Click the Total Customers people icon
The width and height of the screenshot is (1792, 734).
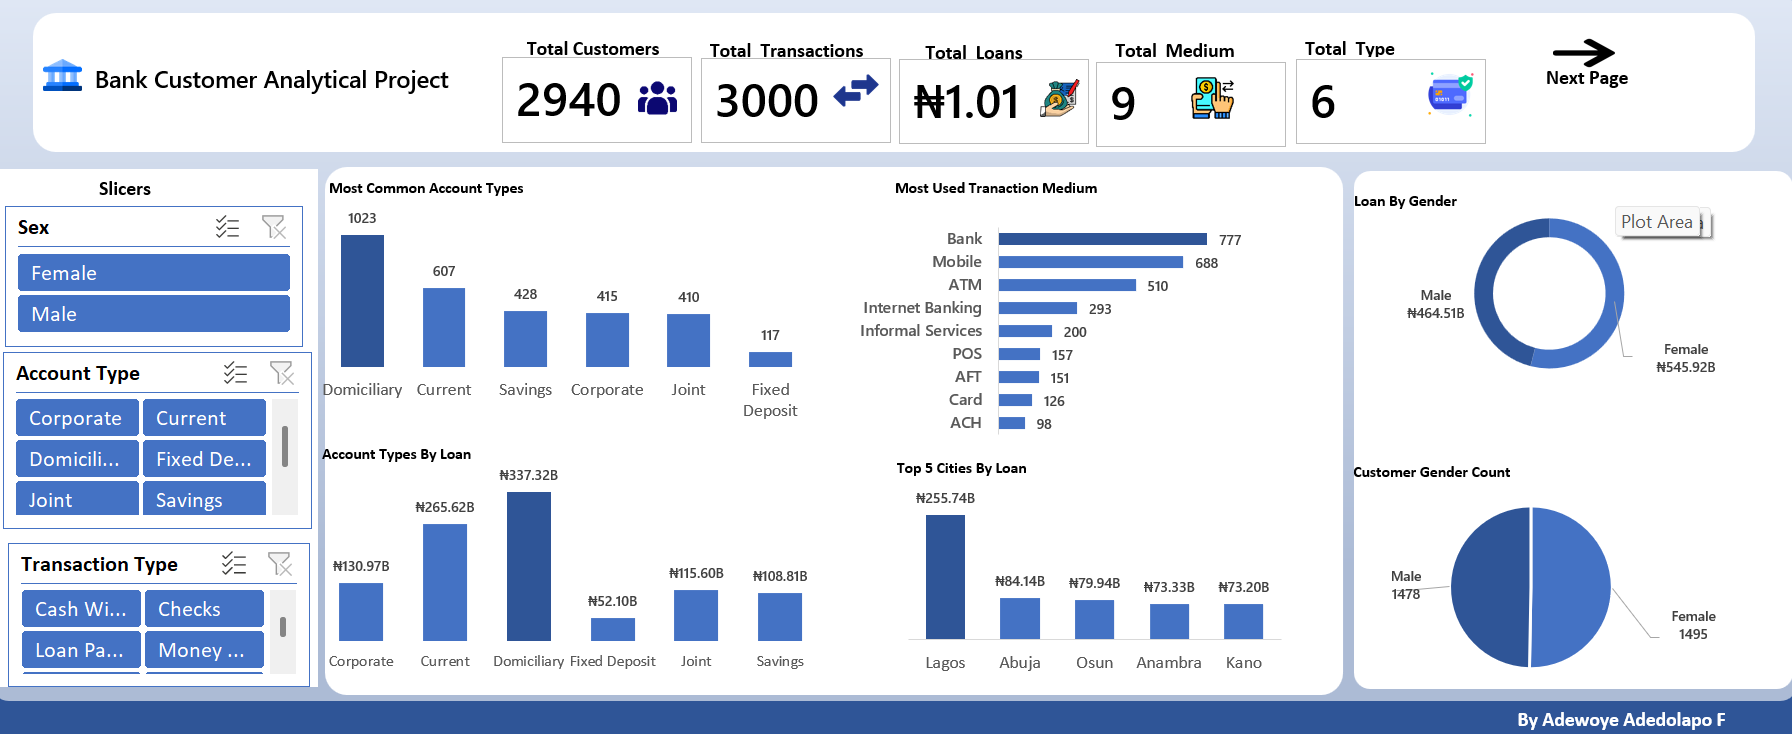(x=657, y=98)
